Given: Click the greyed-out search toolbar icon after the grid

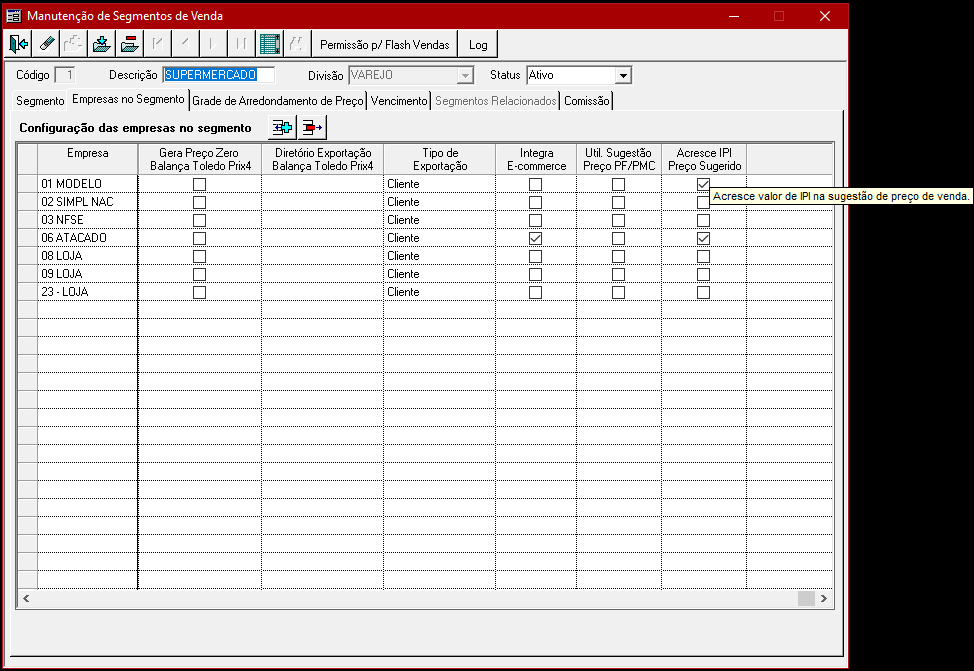Looking at the screenshot, I should click(297, 44).
